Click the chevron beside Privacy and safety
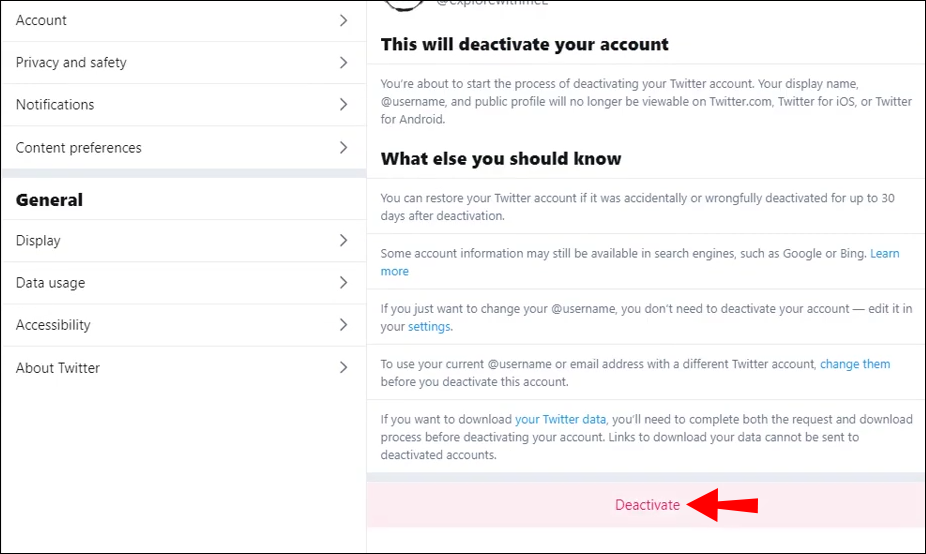 pyautogui.click(x=343, y=62)
